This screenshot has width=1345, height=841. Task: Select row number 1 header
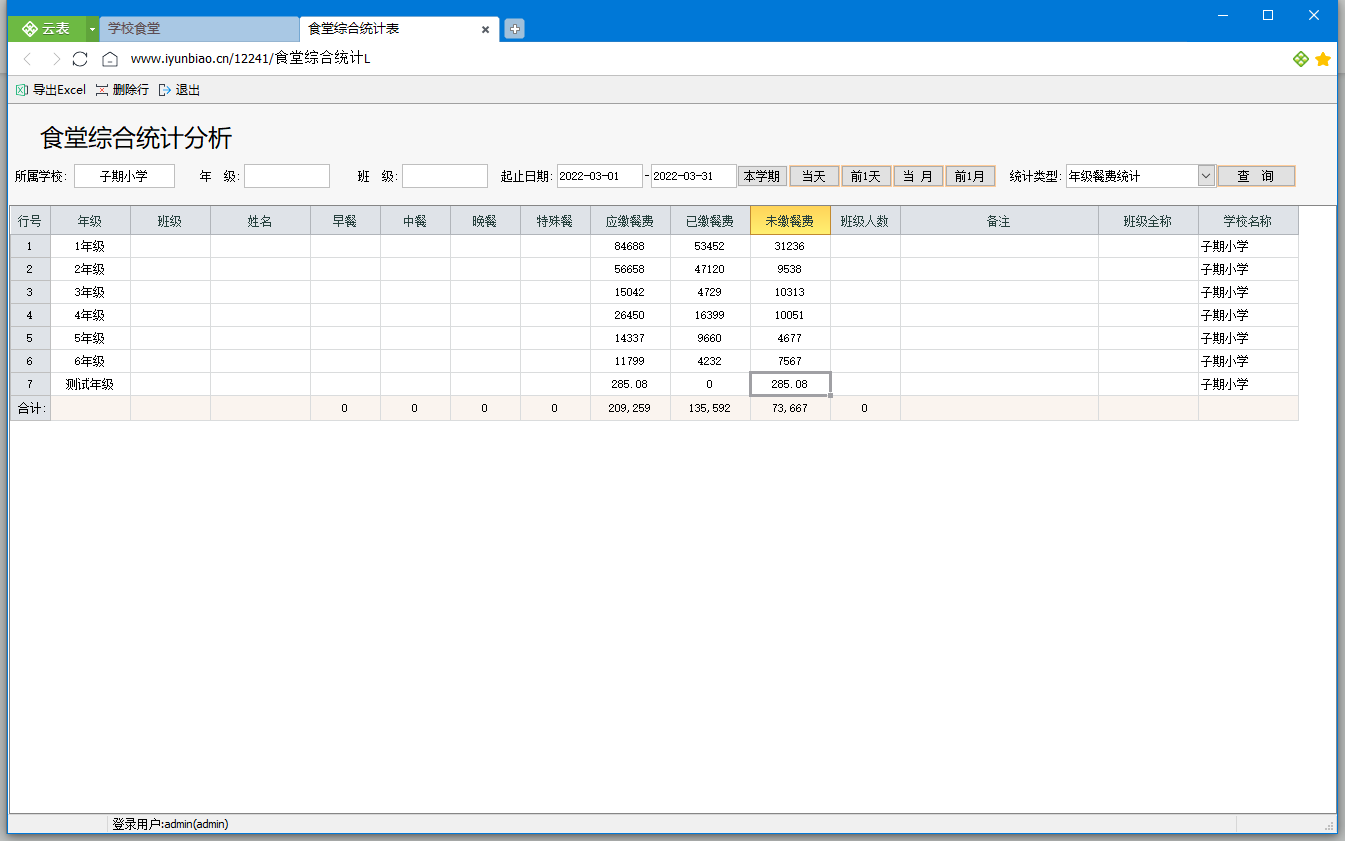[x=30, y=246]
